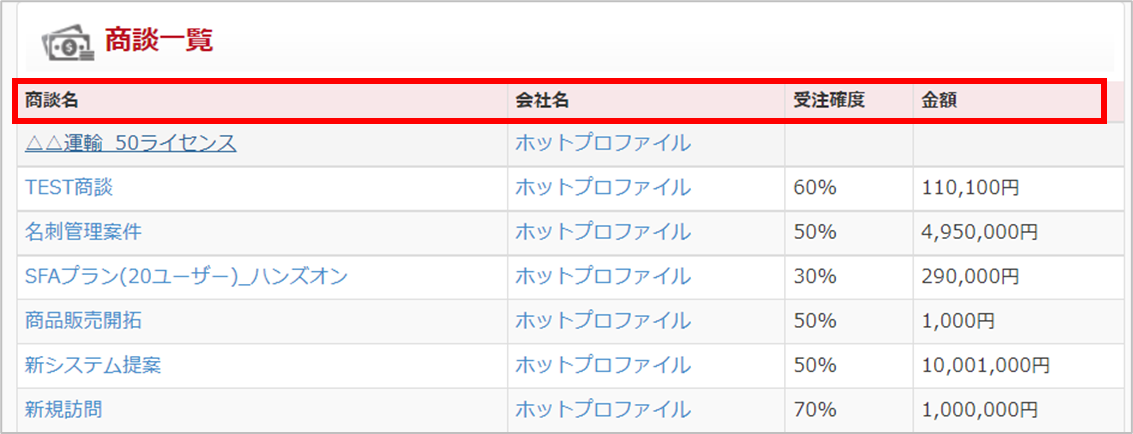Click the 商談名 column header

[x=51, y=100]
